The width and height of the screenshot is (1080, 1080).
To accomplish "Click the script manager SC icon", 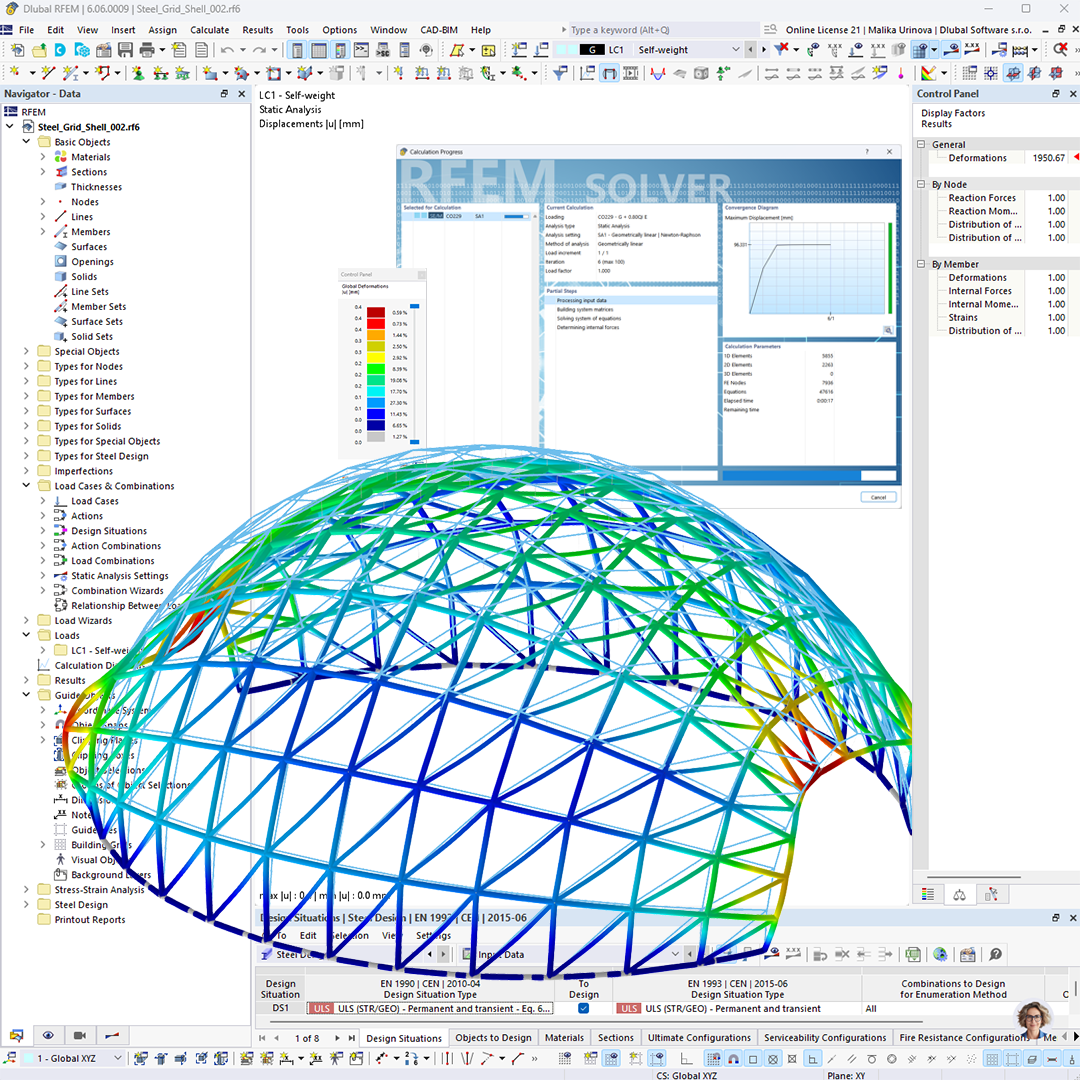I will (383, 50).
